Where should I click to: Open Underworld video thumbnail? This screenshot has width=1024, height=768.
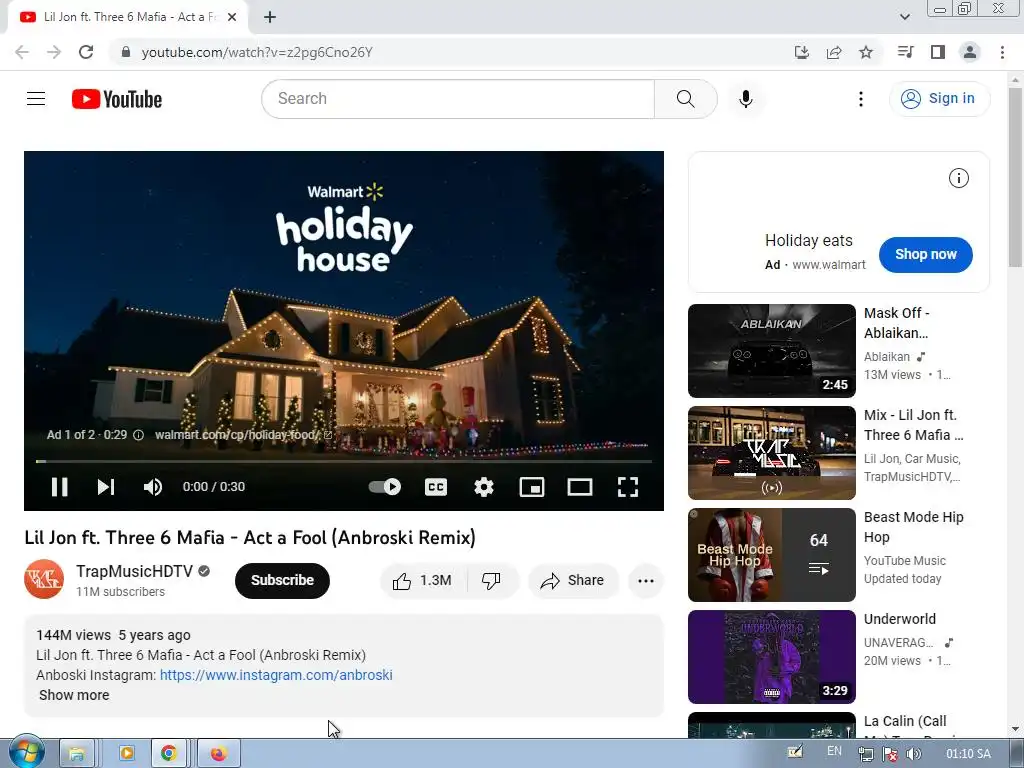(772, 656)
